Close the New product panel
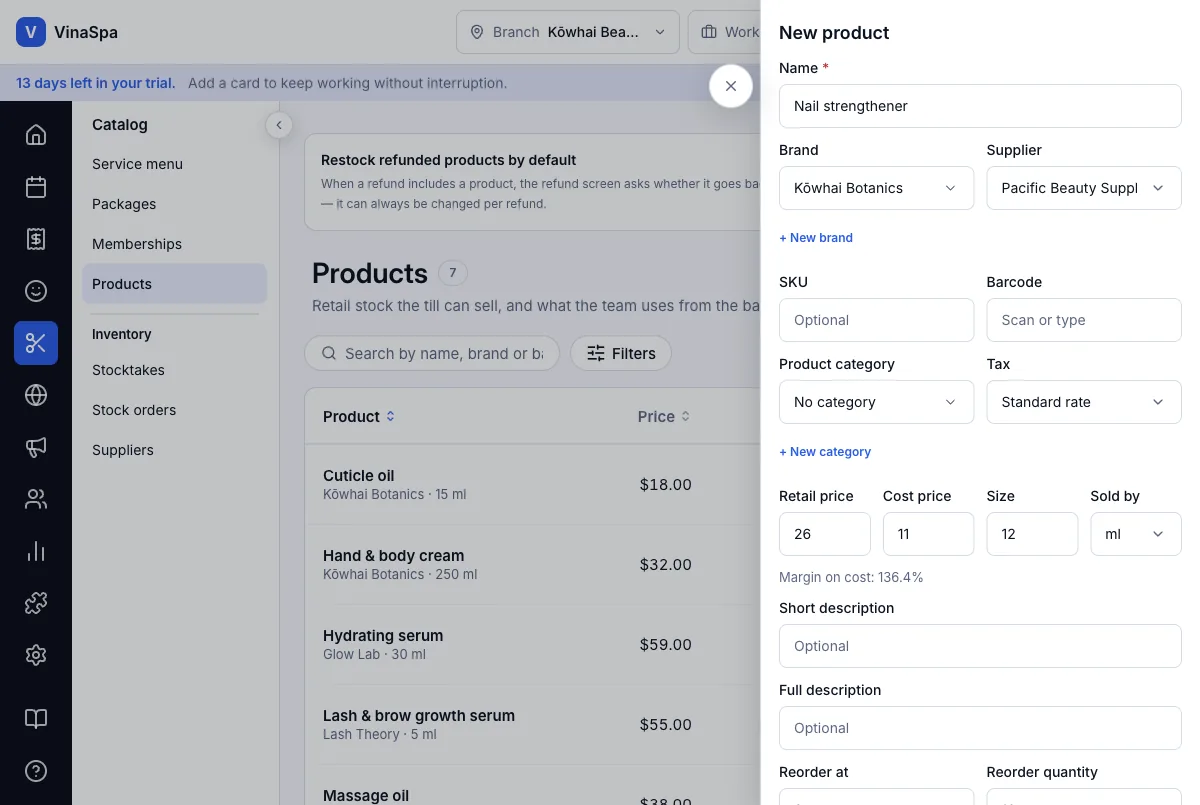 [x=731, y=86]
